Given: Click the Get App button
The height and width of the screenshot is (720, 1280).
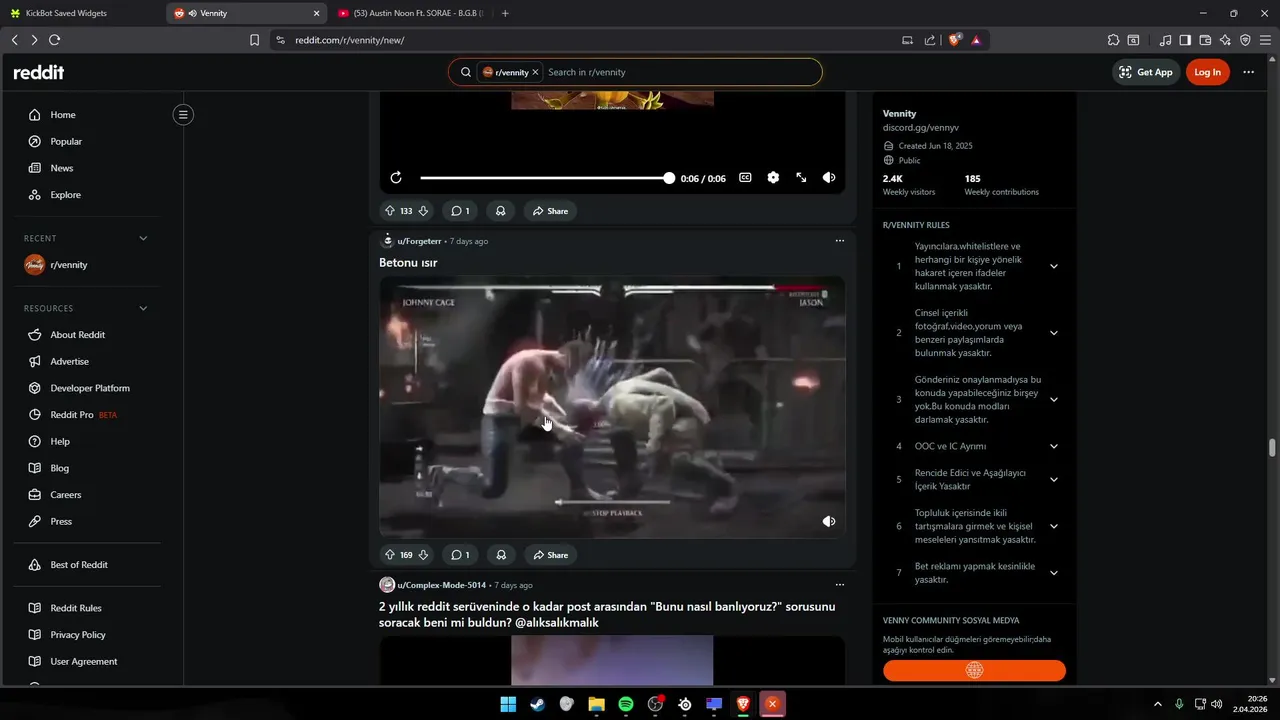Looking at the screenshot, I should coord(1146,72).
